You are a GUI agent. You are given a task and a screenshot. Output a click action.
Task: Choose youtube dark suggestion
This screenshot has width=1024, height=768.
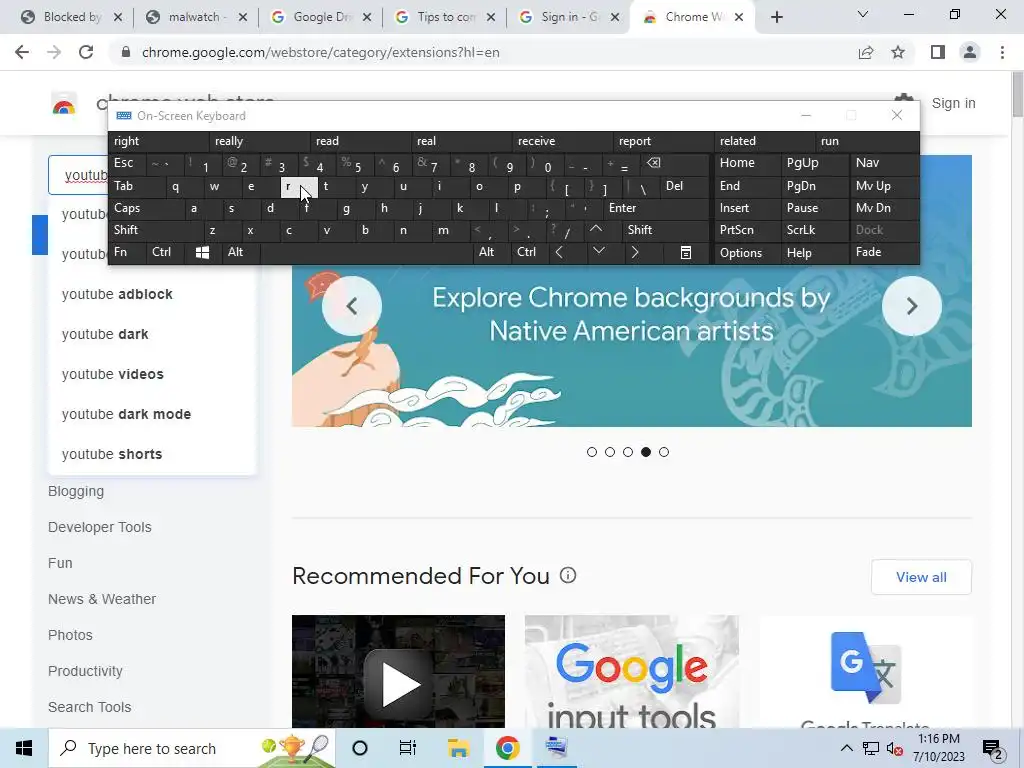[152, 334]
